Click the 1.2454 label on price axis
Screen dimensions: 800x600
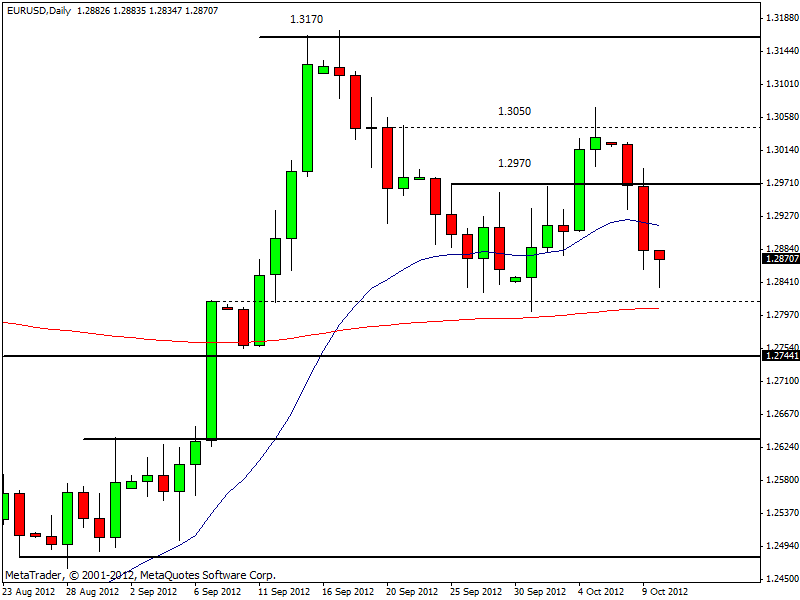click(780, 579)
